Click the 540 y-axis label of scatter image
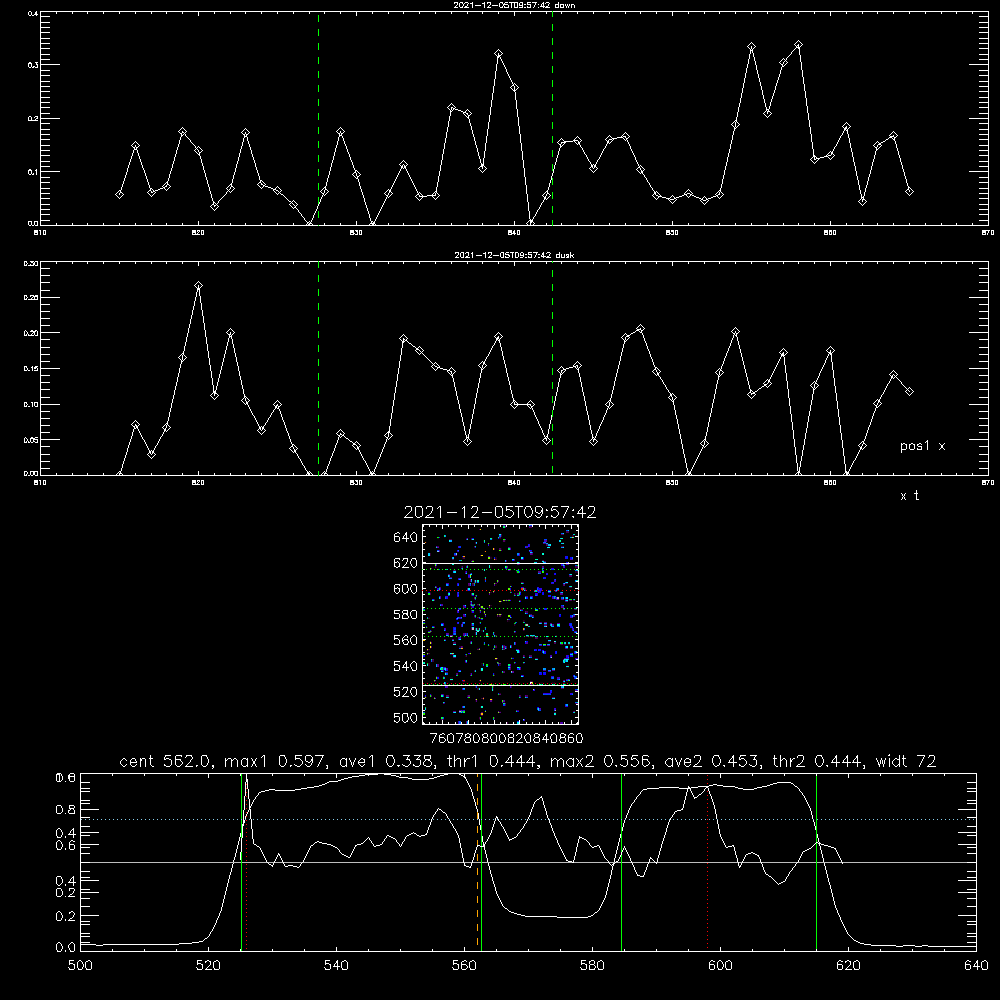The width and height of the screenshot is (1000, 1000). point(406,666)
